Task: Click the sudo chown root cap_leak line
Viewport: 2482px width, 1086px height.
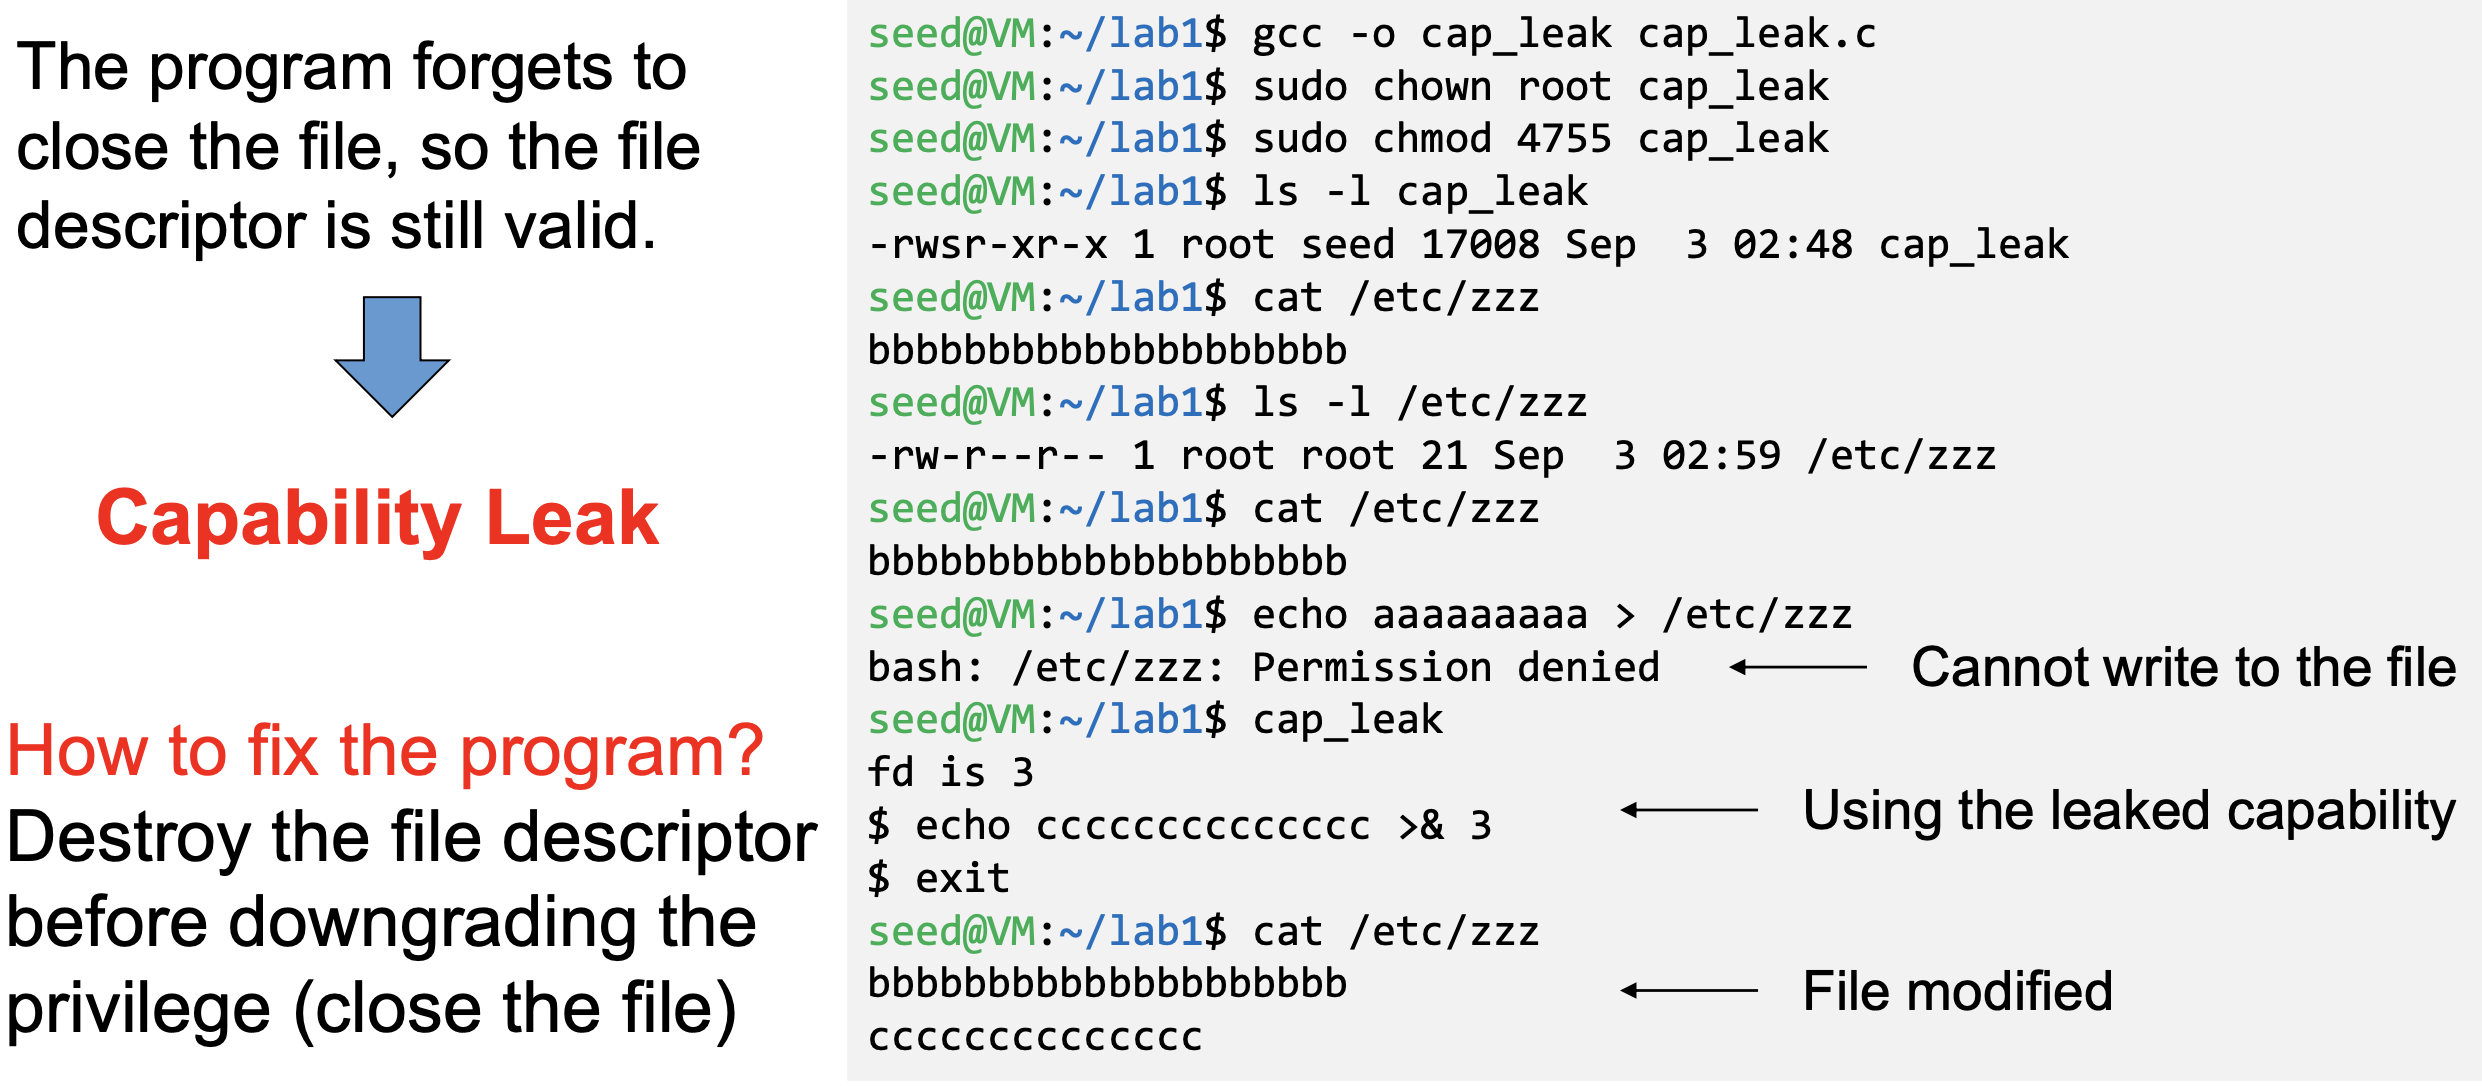Action: [x=1348, y=88]
